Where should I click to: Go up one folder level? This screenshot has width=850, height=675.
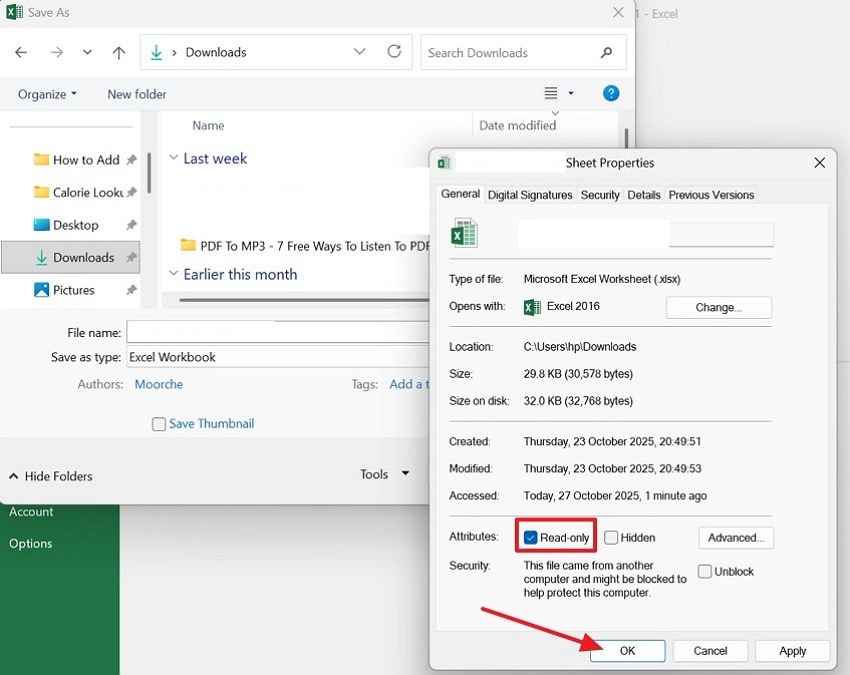tap(119, 52)
